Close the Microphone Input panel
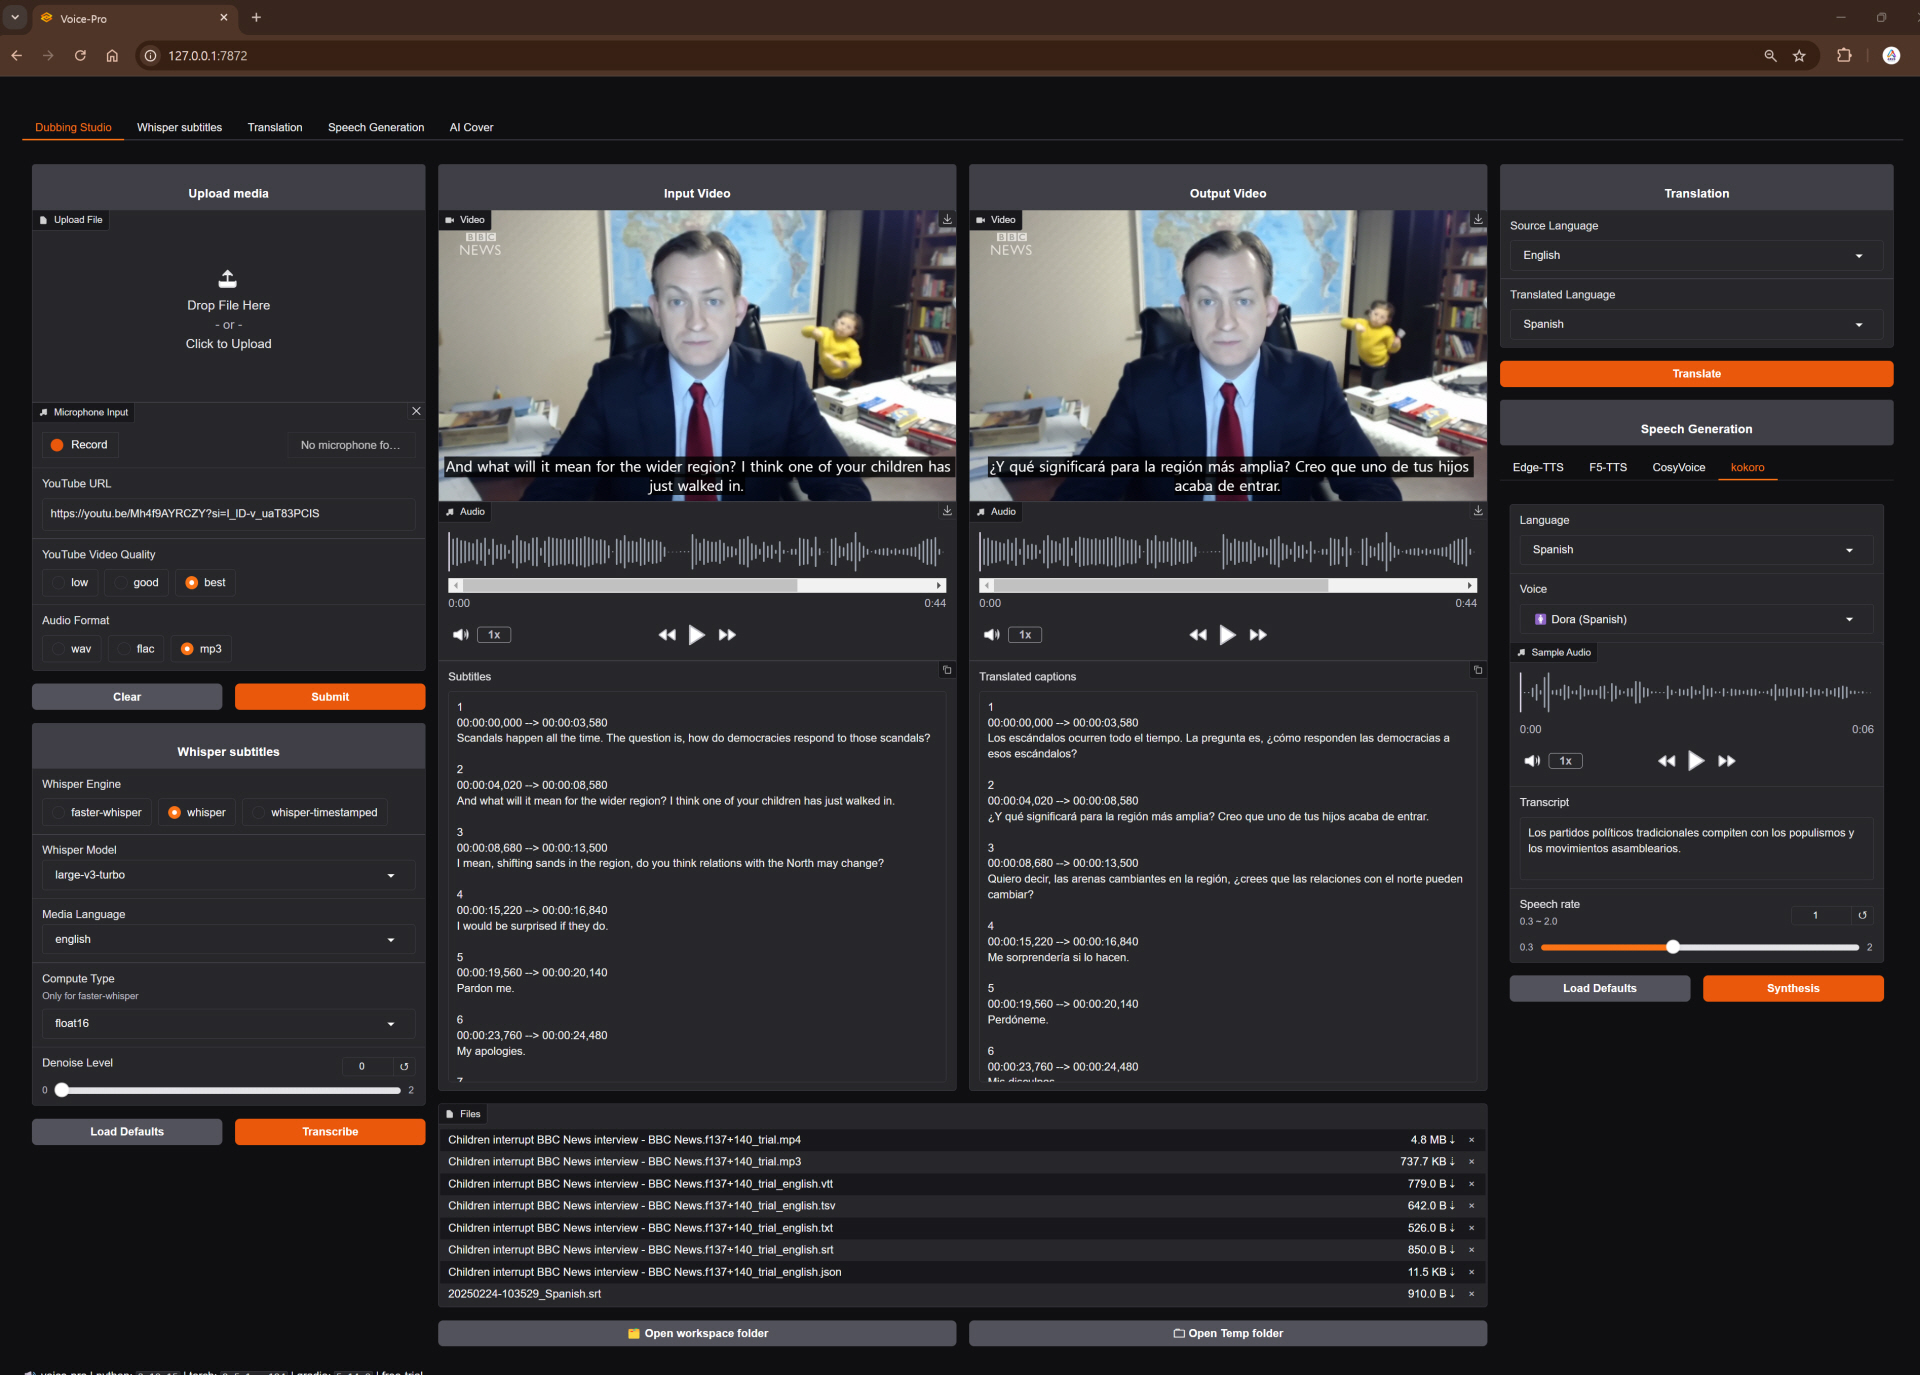This screenshot has height=1375, width=1920. click(x=416, y=411)
